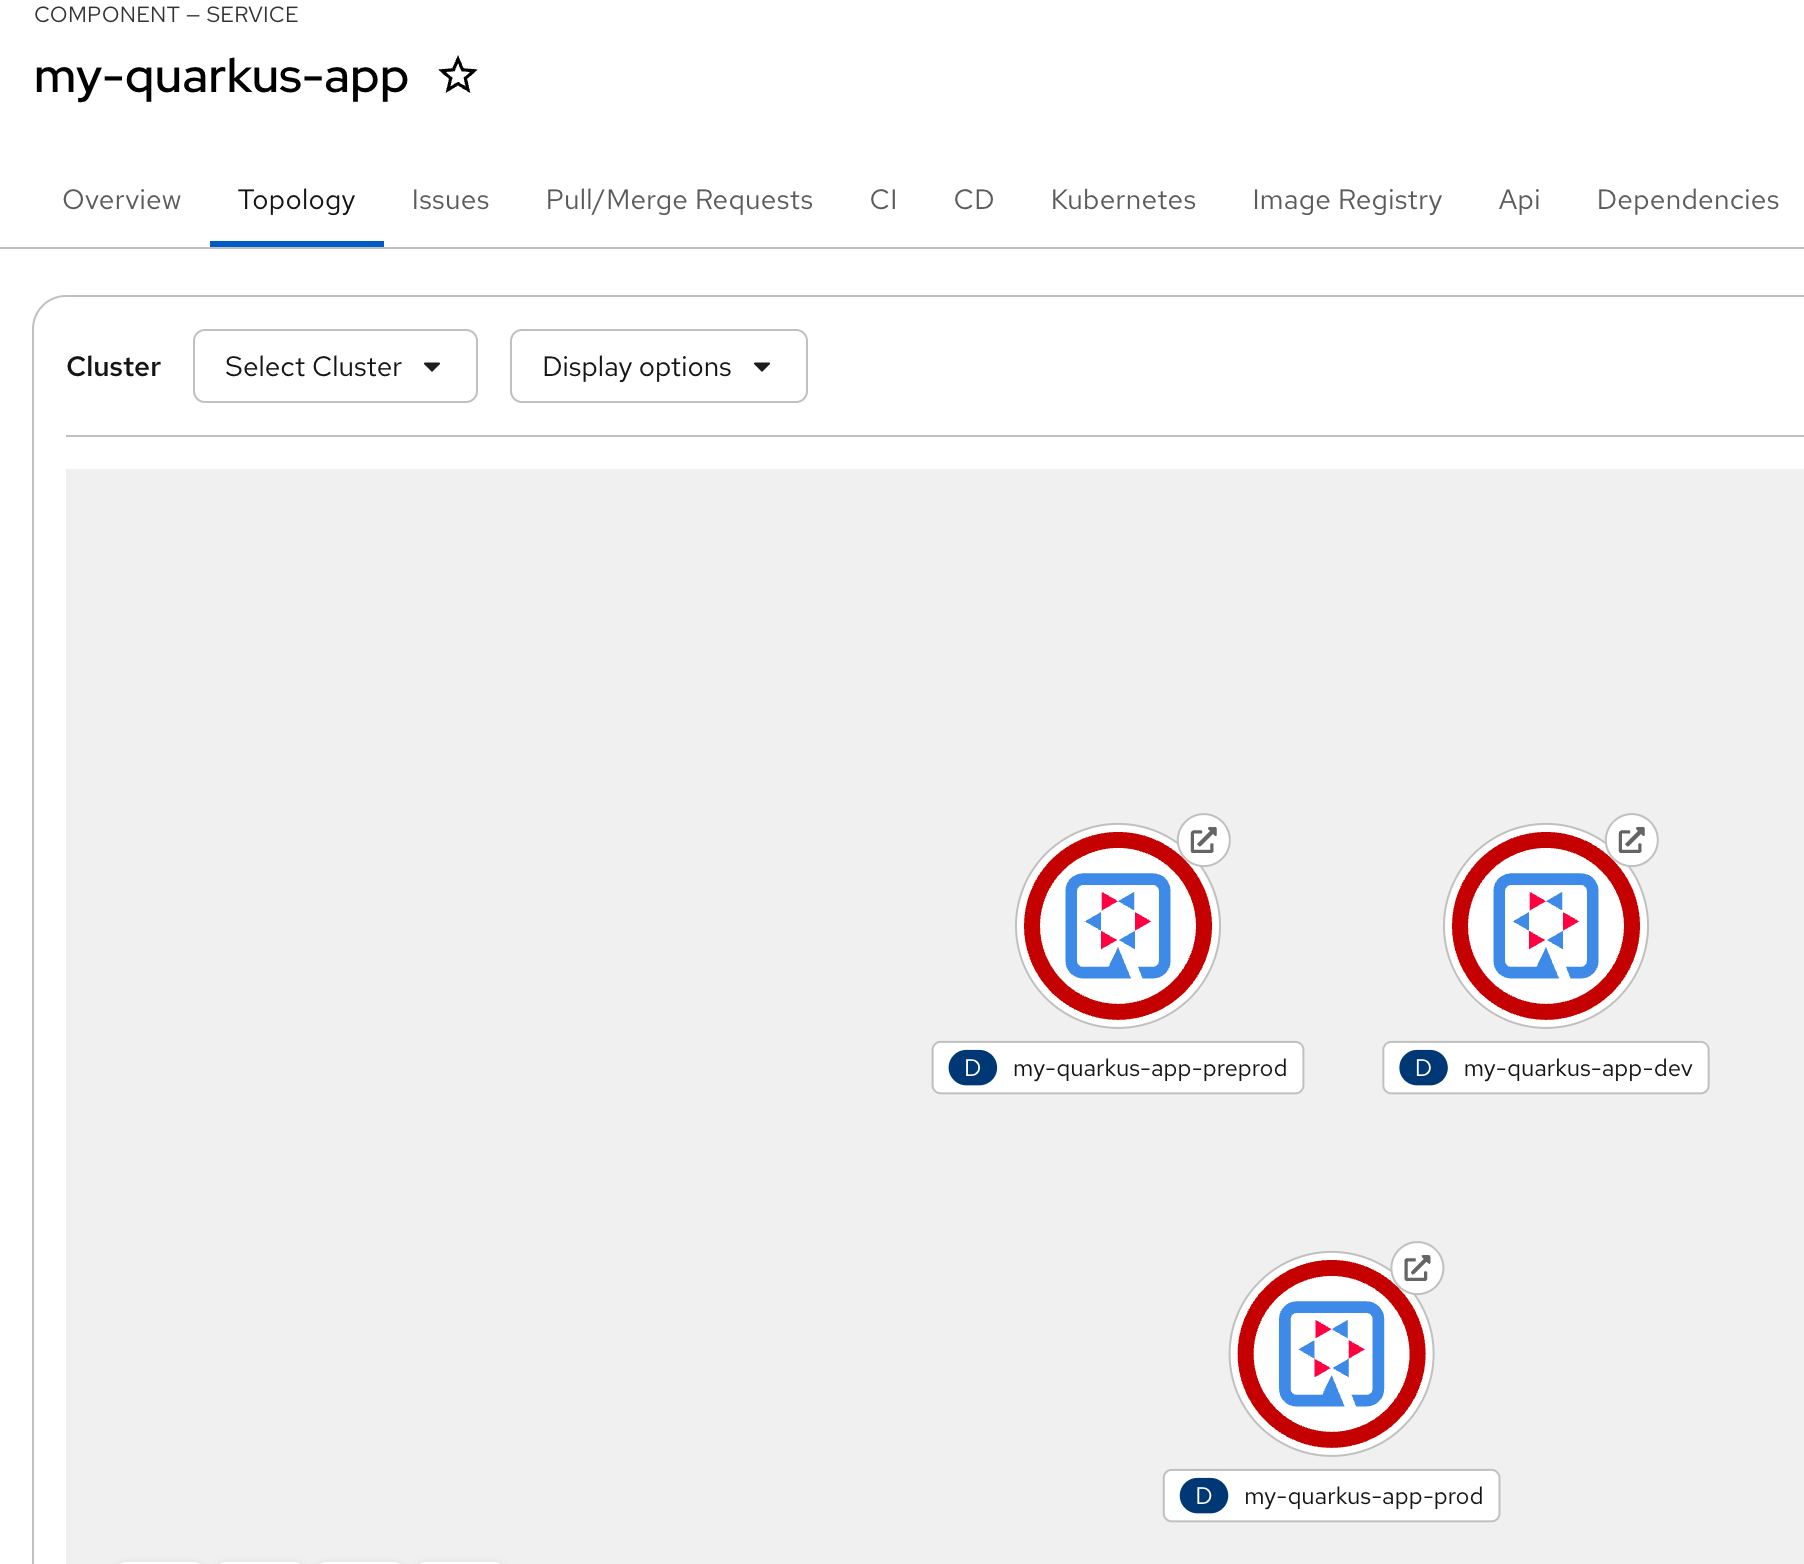Viewport: 1804px width, 1564px height.
Task: Open external link icon on my-quarkus-app-prod node
Action: click(x=1418, y=1268)
